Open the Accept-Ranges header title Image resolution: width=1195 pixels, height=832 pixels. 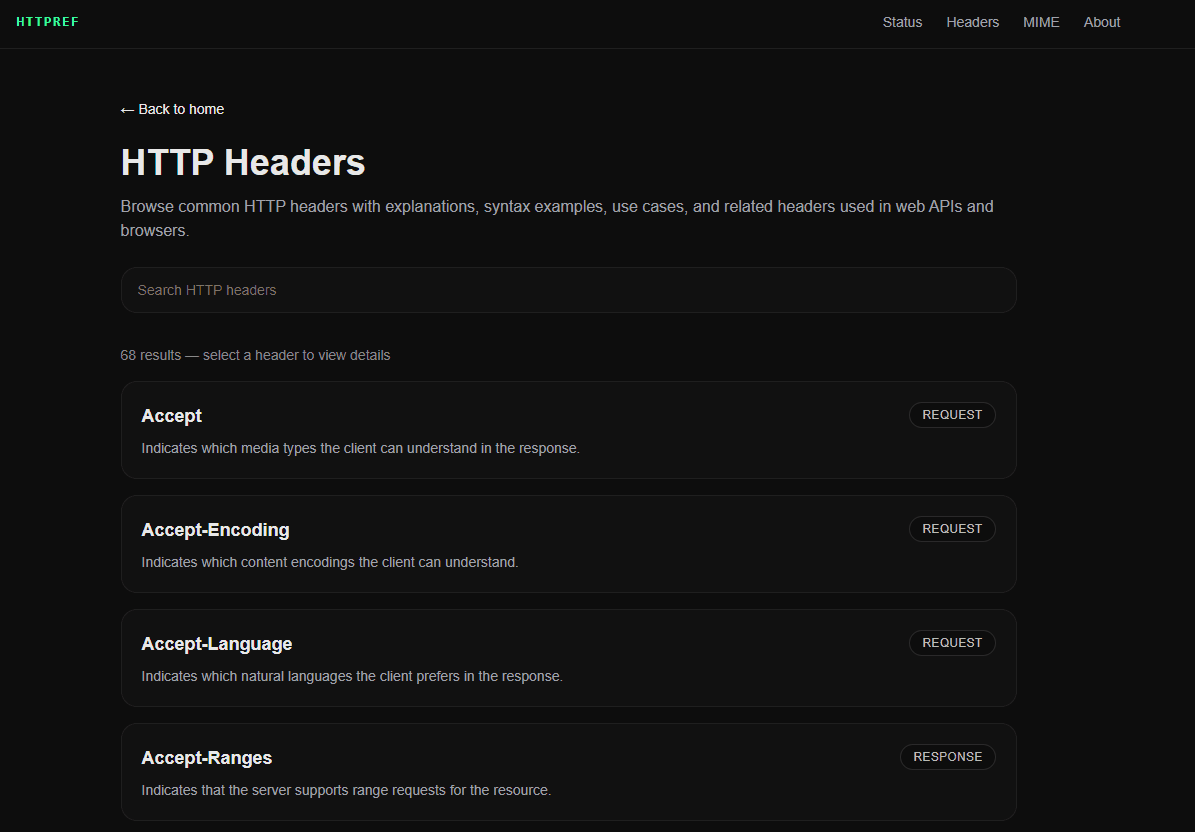pyautogui.click(x=207, y=758)
